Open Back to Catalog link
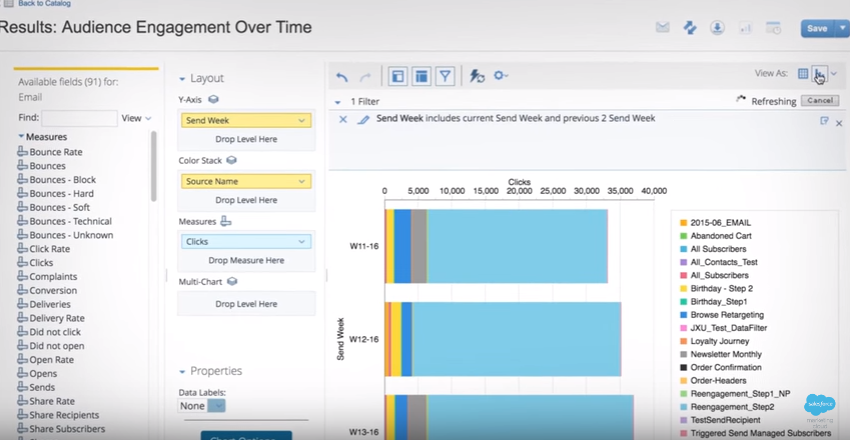Viewport: 850px width, 440px height. [x=44, y=3]
